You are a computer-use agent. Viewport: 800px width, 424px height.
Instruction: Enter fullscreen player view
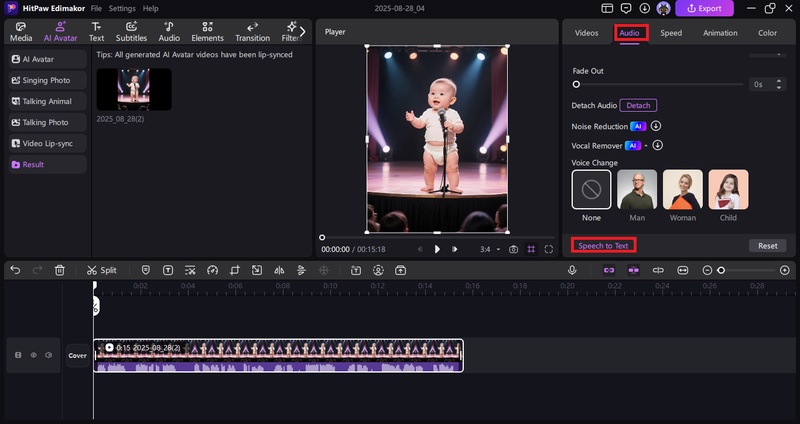click(548, 249)
